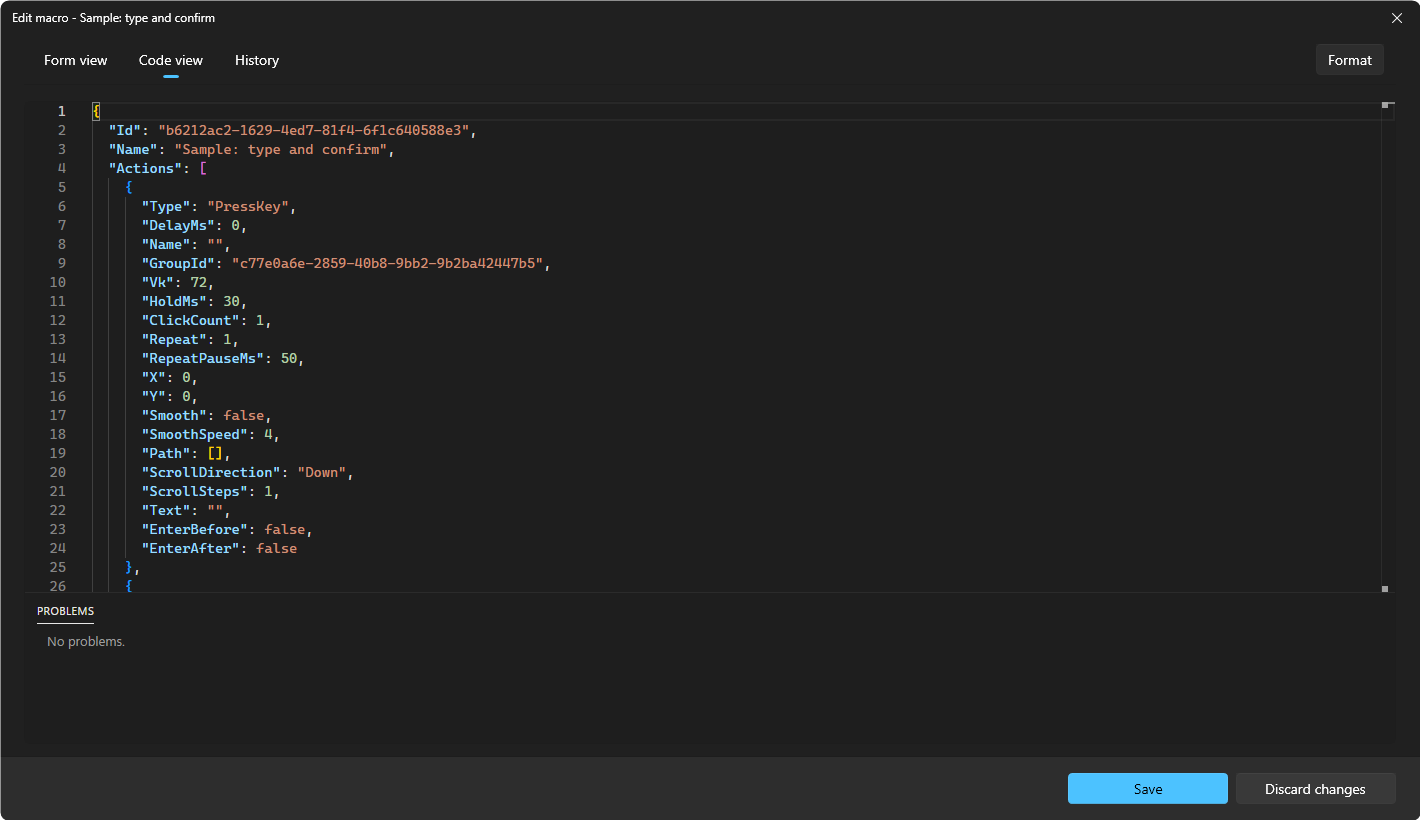Click the "X" coordinate key
The width and height of the screenshot is (1420, 820).
coord(153,377)
